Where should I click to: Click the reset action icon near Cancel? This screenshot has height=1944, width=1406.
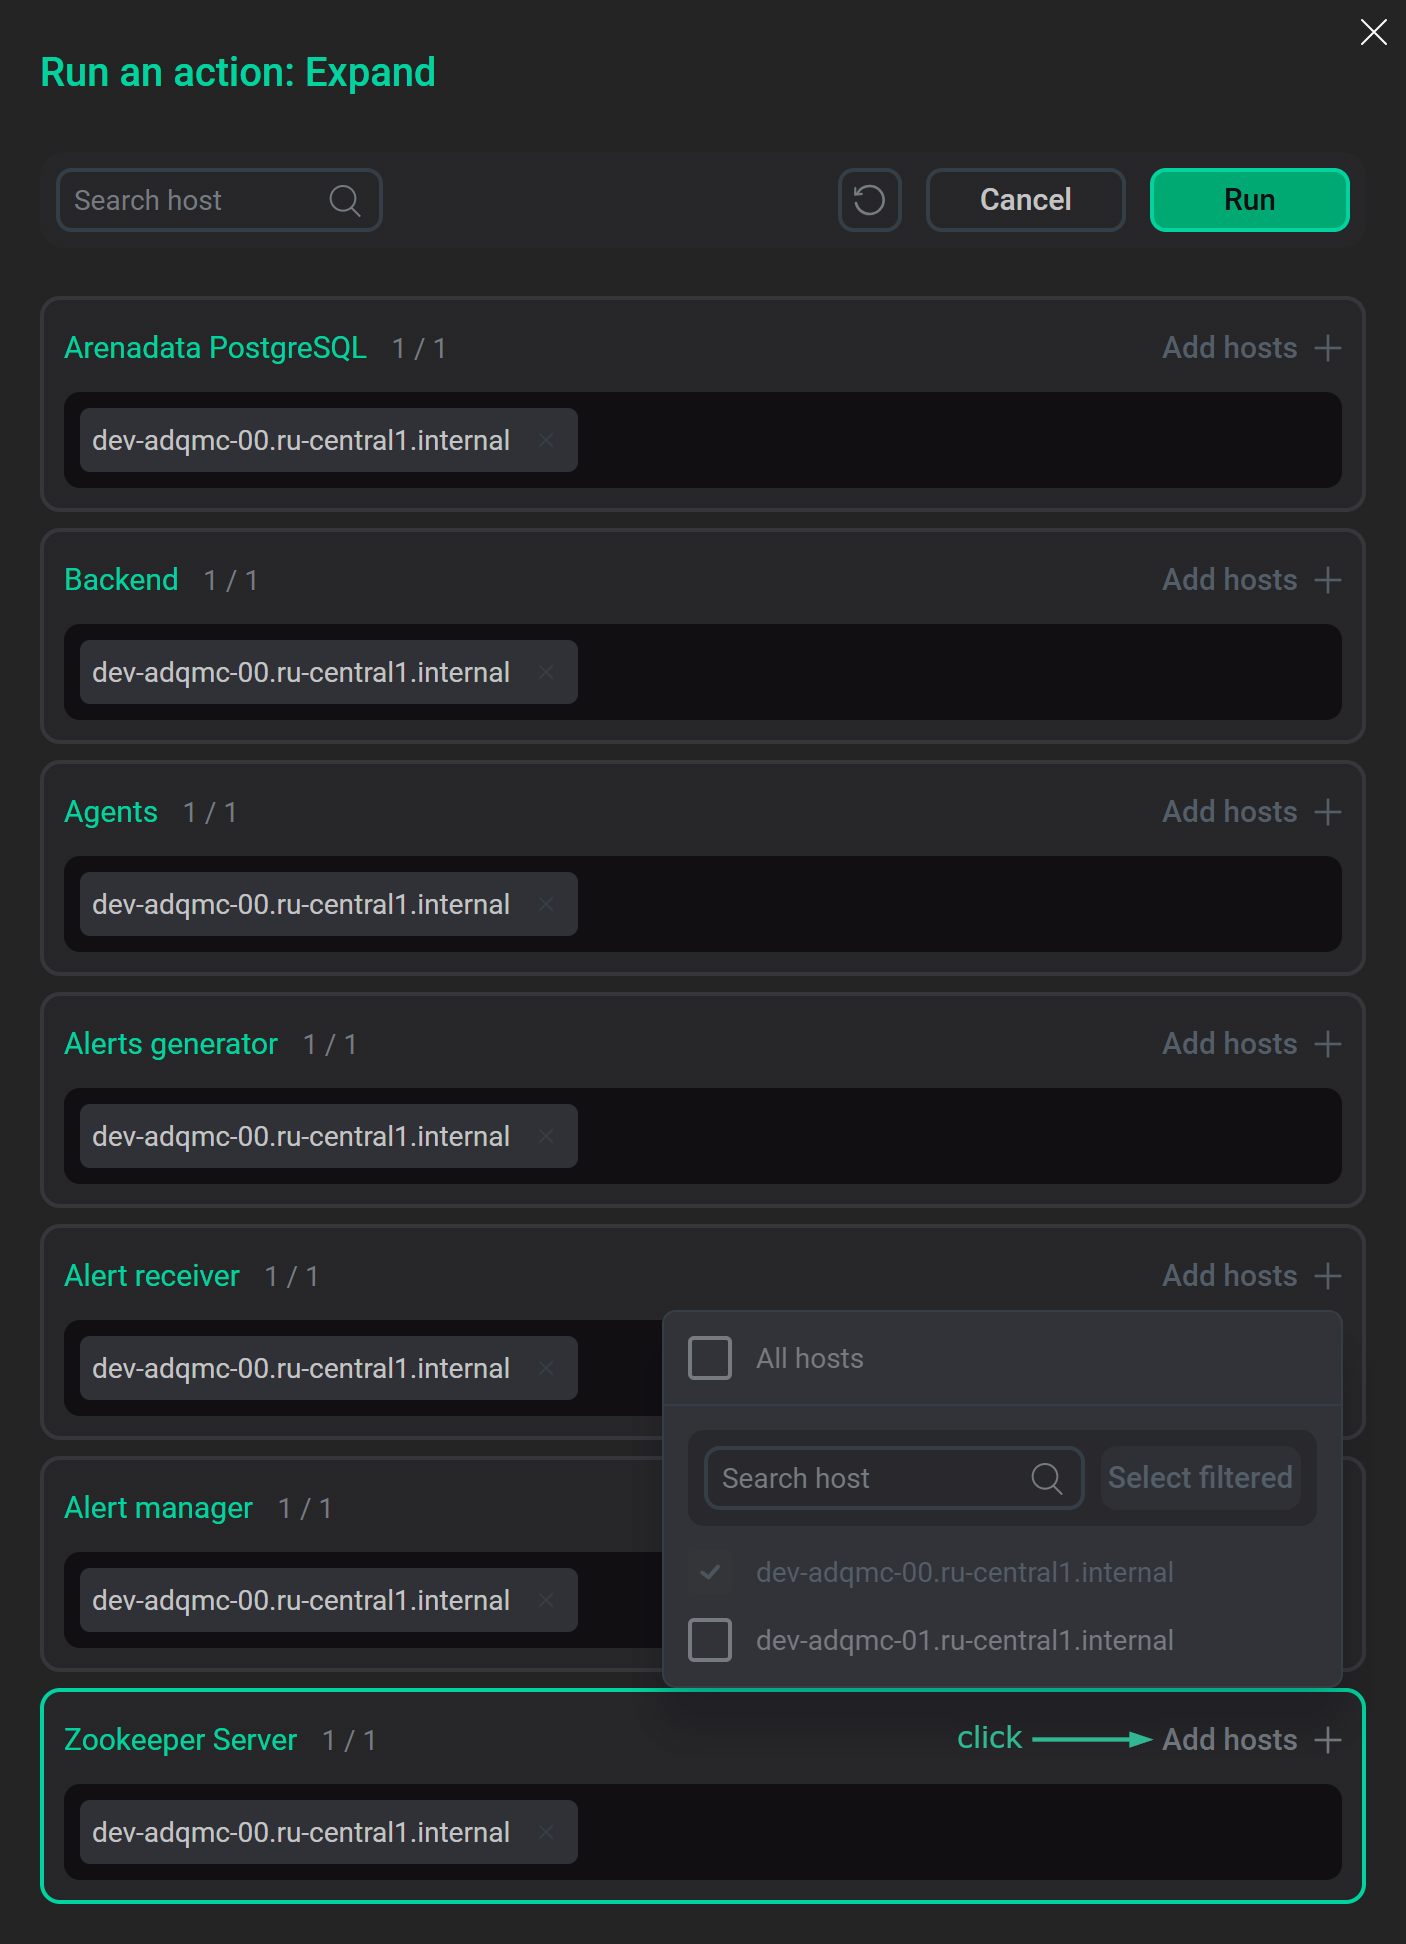(x=868, y=200)
